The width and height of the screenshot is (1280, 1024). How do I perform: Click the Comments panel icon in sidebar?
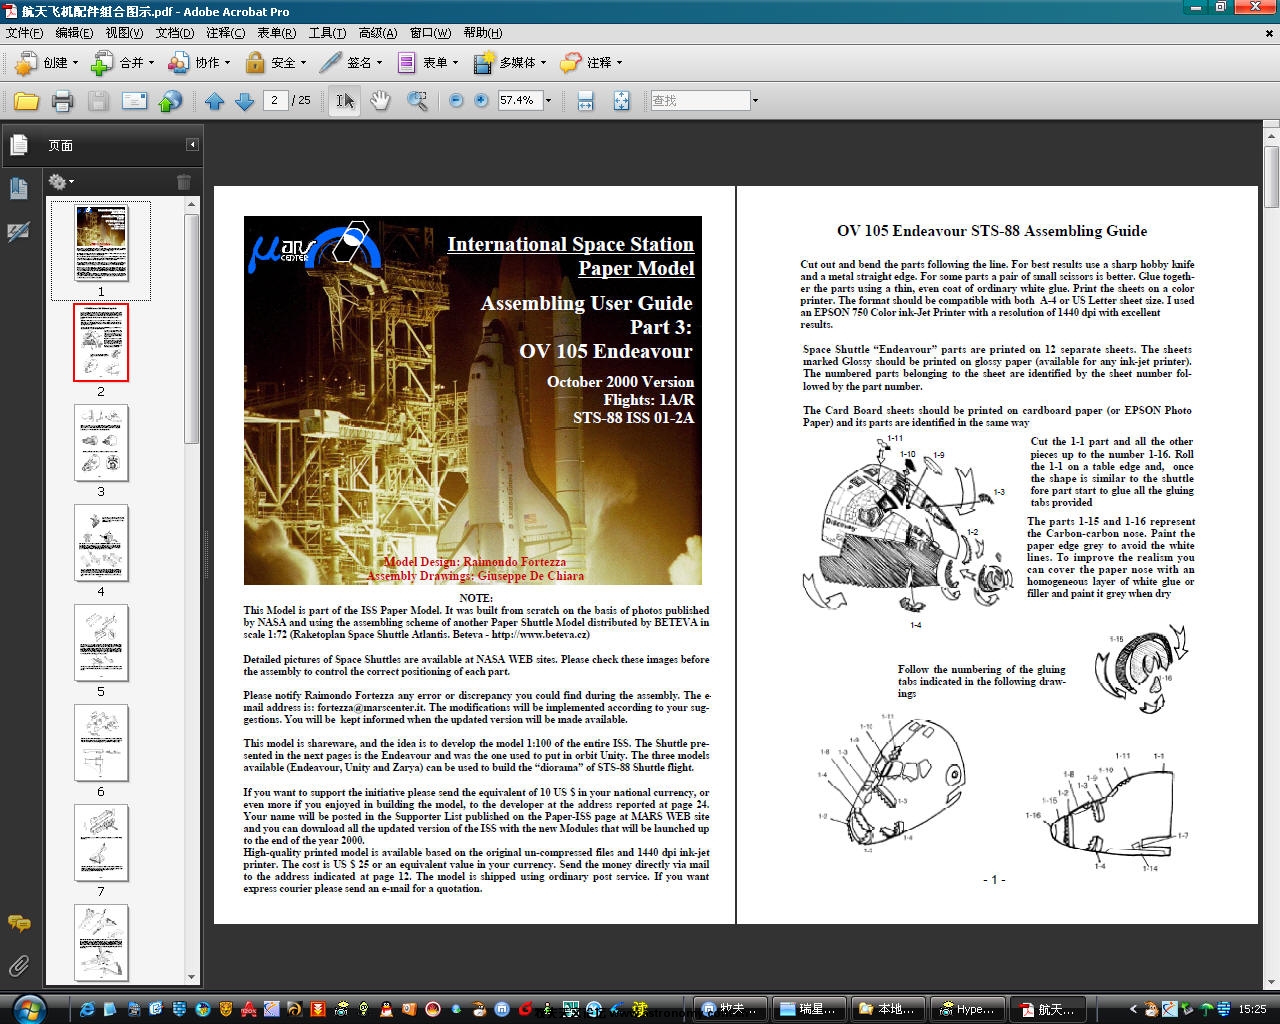(x=18, y=923)
